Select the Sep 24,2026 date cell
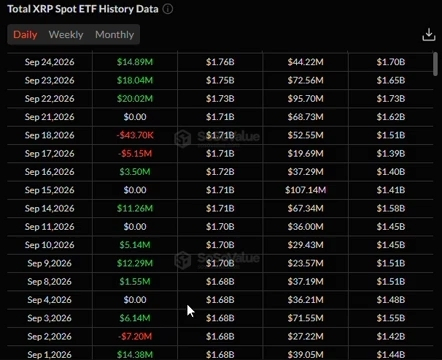 pyautogui.click(x=50, y=62)
